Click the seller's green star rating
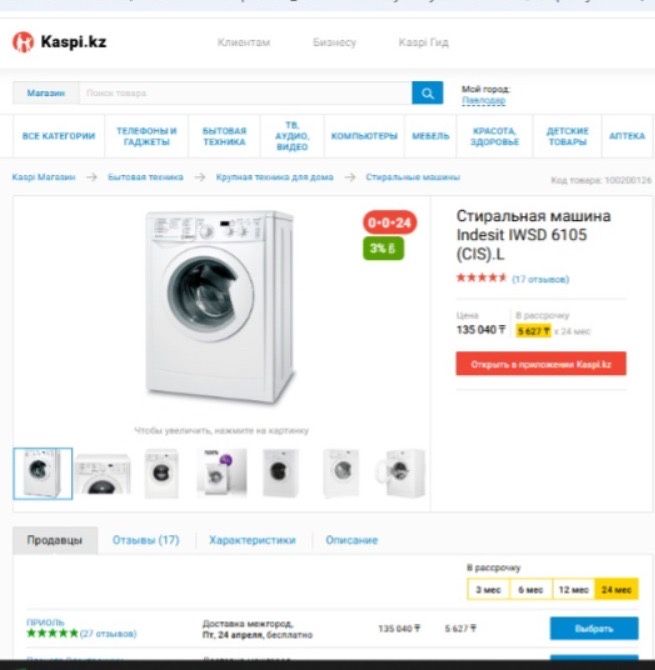Viewport: 655px width, 670px height. click(x=52, y=633)
